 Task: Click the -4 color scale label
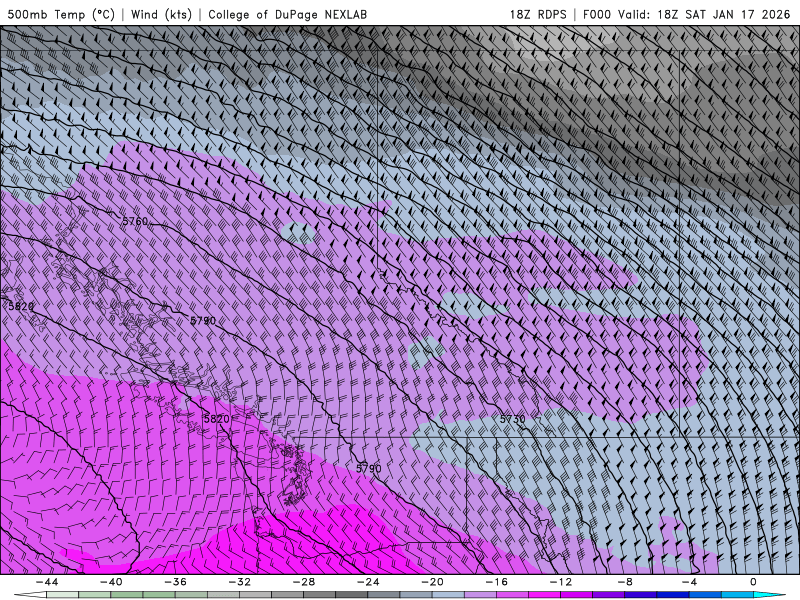coord(690,582)
